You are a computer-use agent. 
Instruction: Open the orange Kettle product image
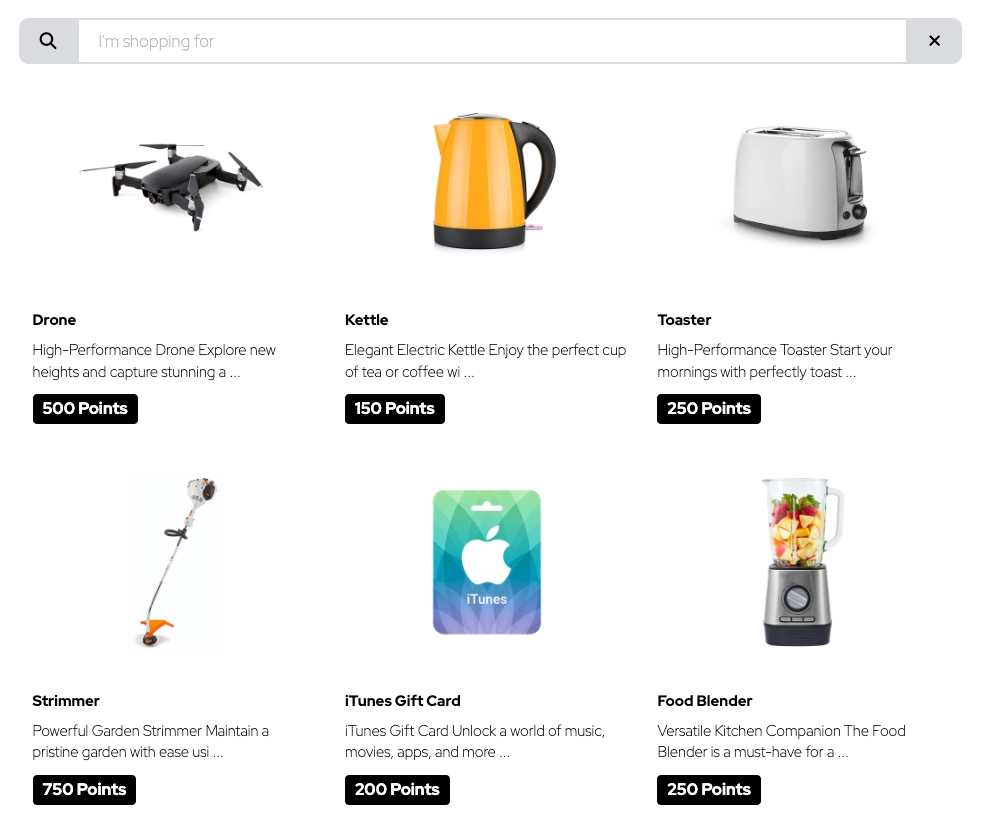[494, 181]
